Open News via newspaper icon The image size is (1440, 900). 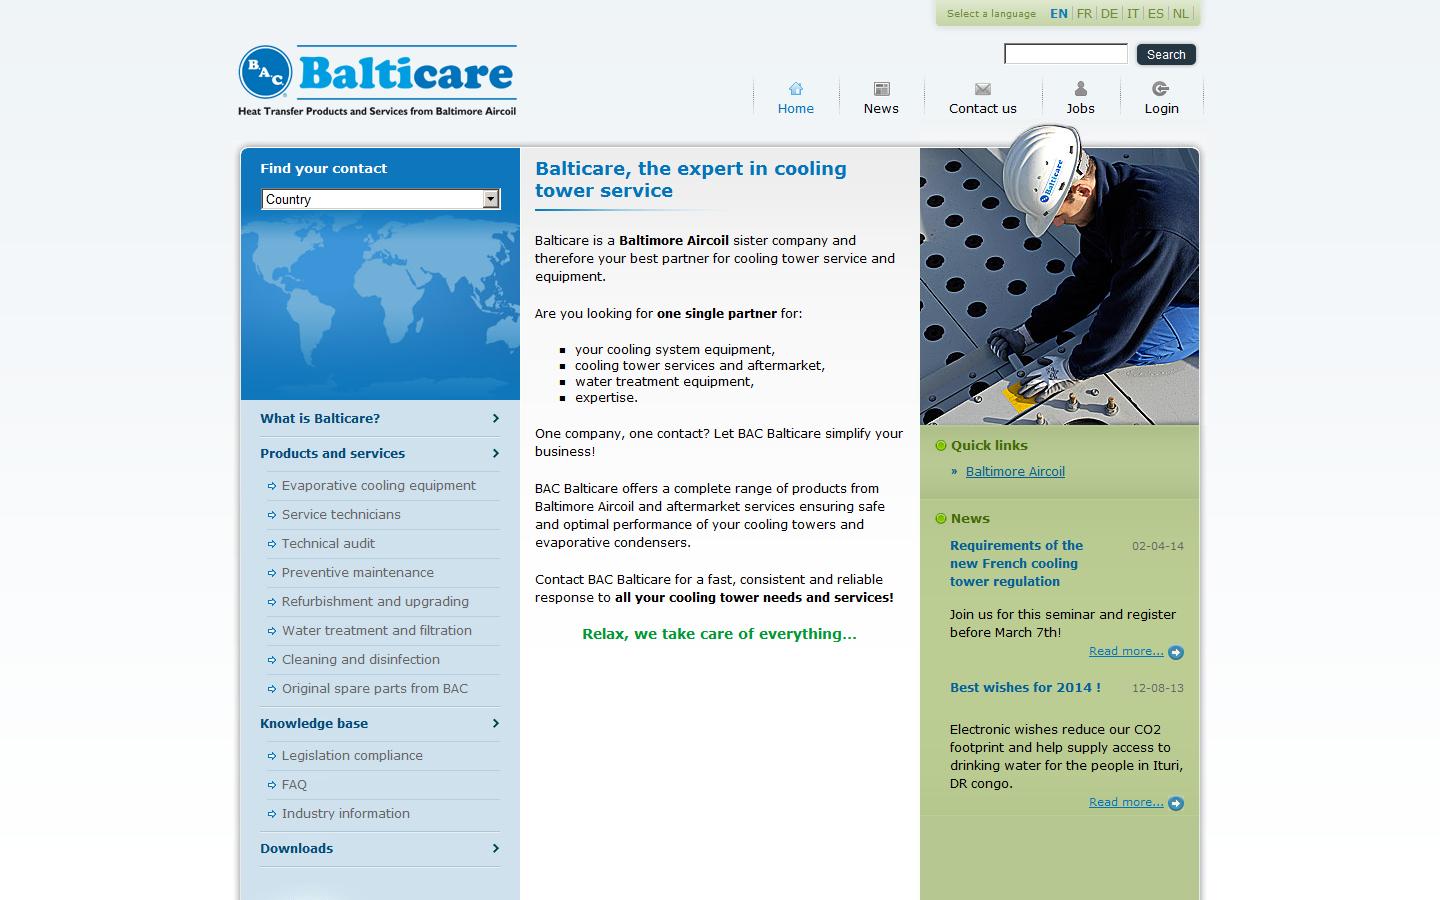coord(881,89)
